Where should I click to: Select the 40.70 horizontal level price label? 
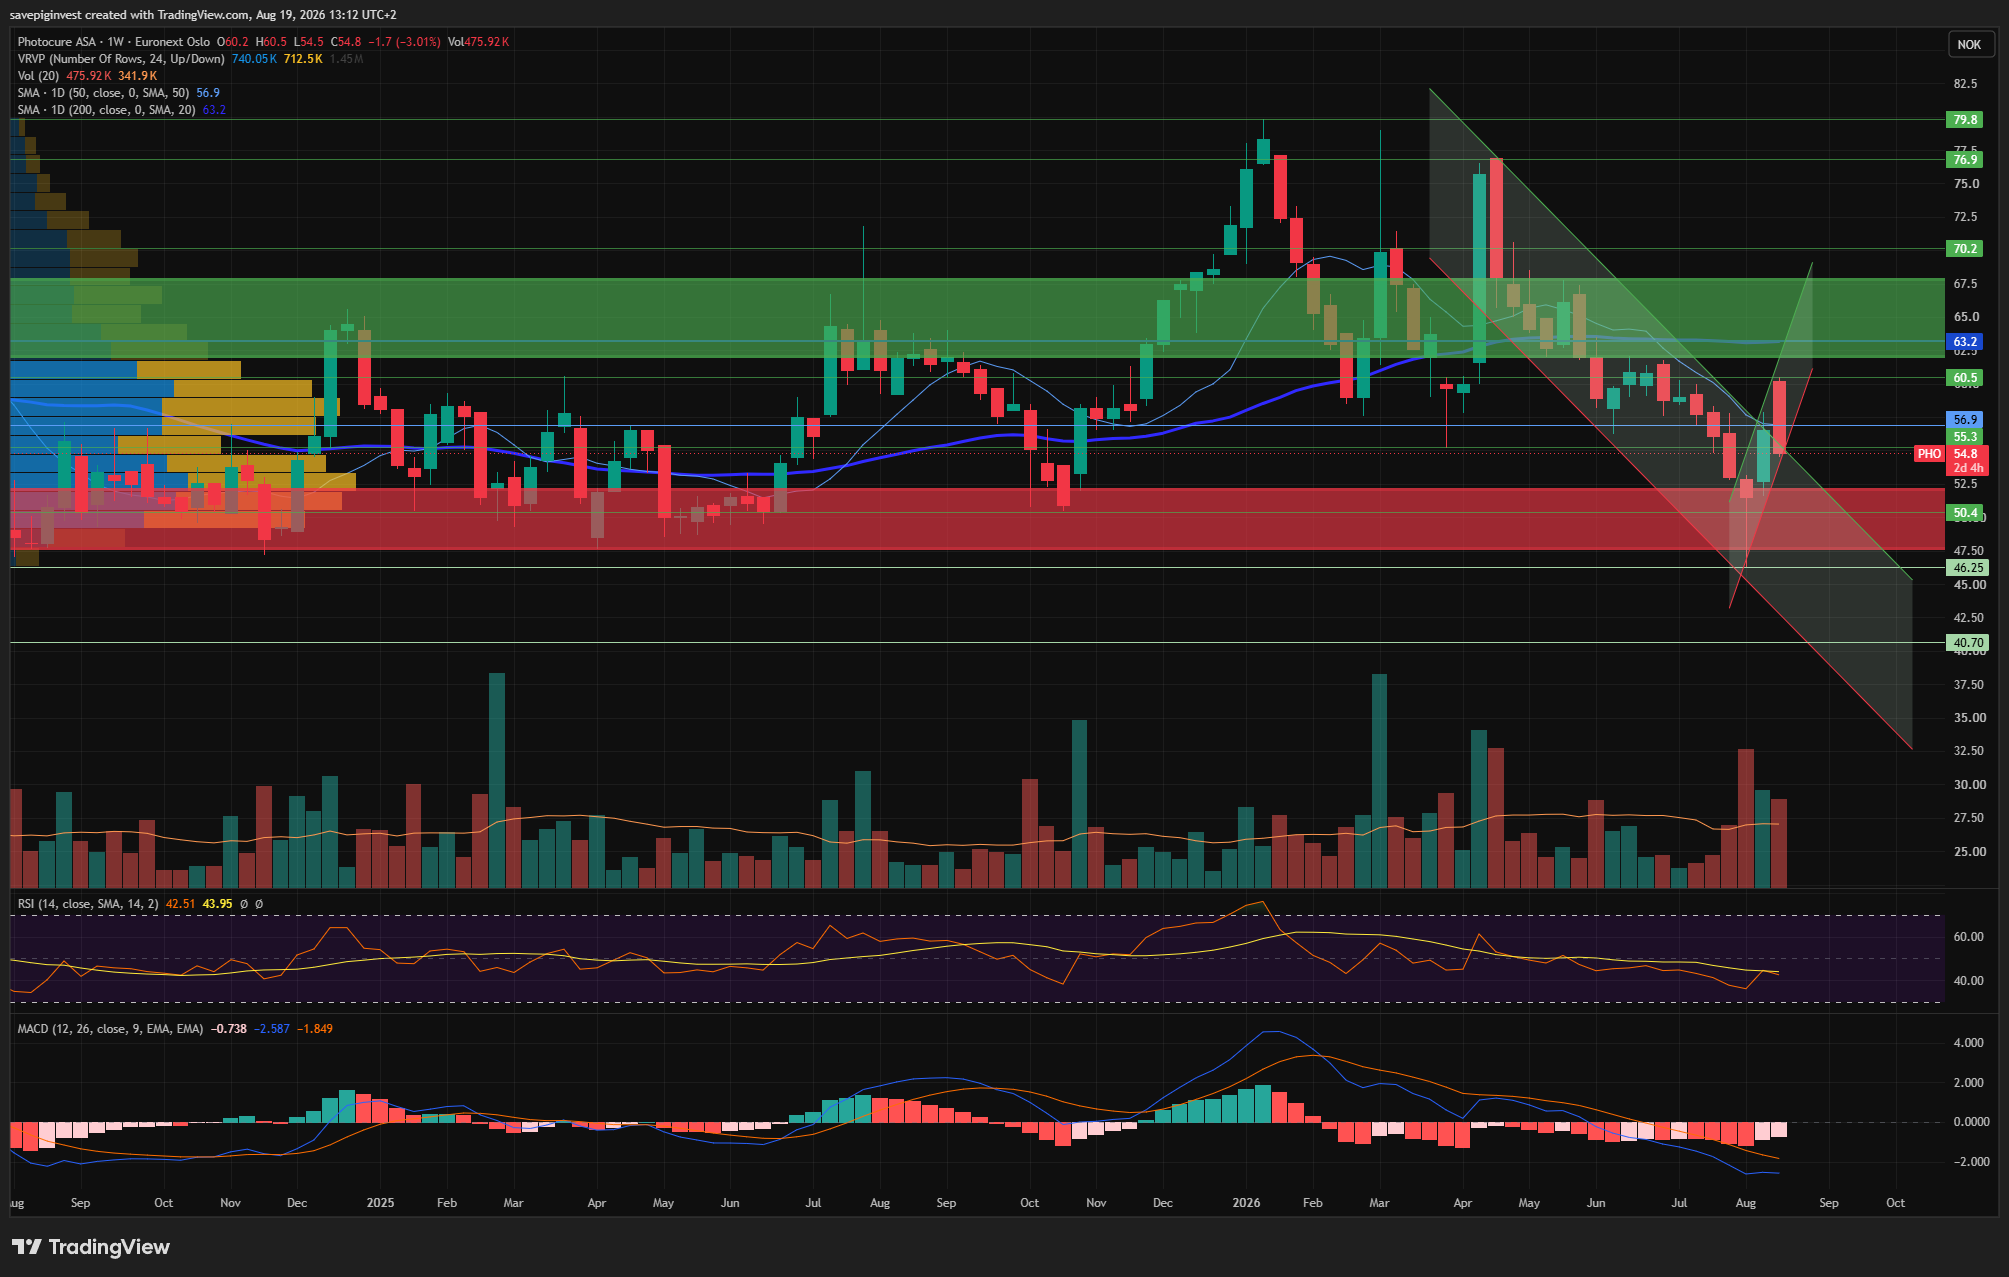point(1967,643)
